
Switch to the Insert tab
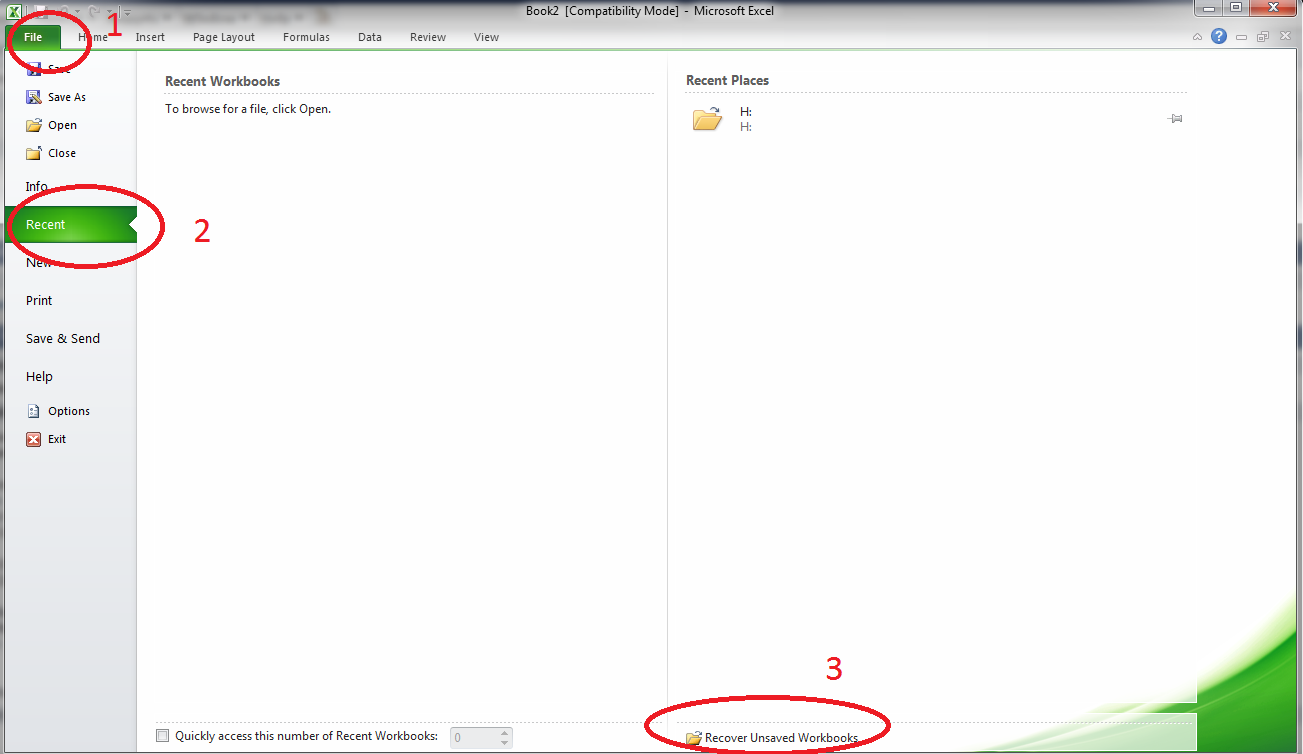point(150,37)
